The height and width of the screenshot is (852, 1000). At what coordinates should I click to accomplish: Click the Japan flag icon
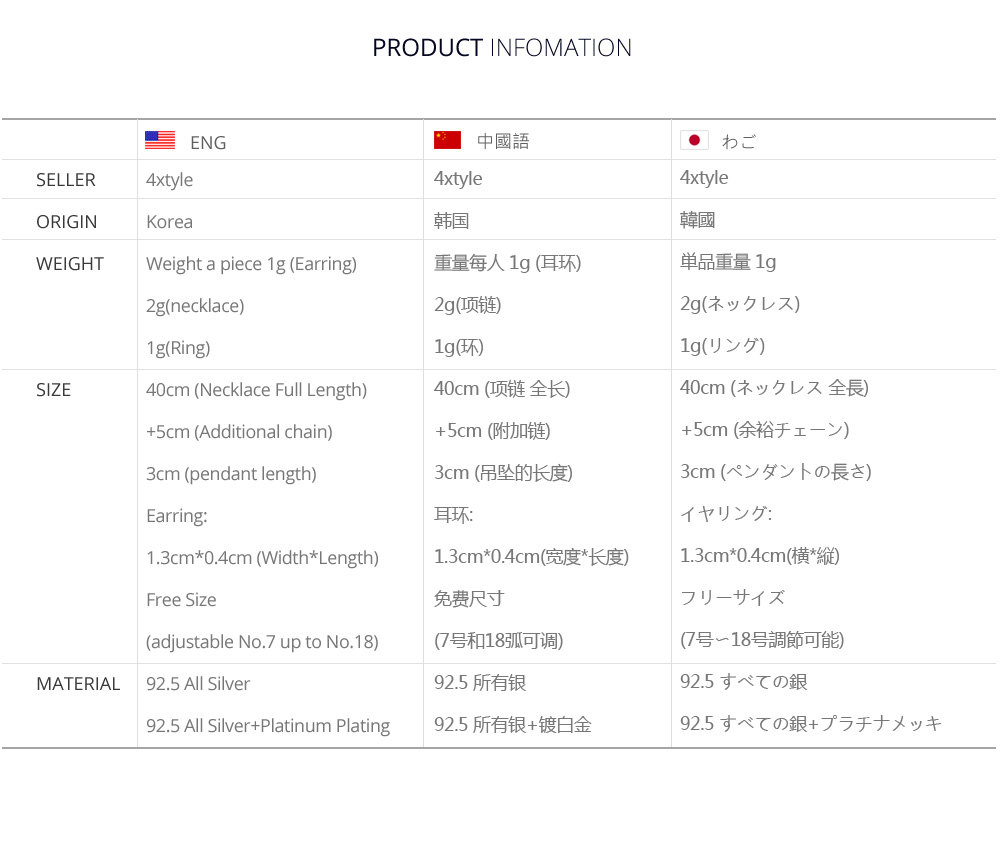(x=695, y=140)
